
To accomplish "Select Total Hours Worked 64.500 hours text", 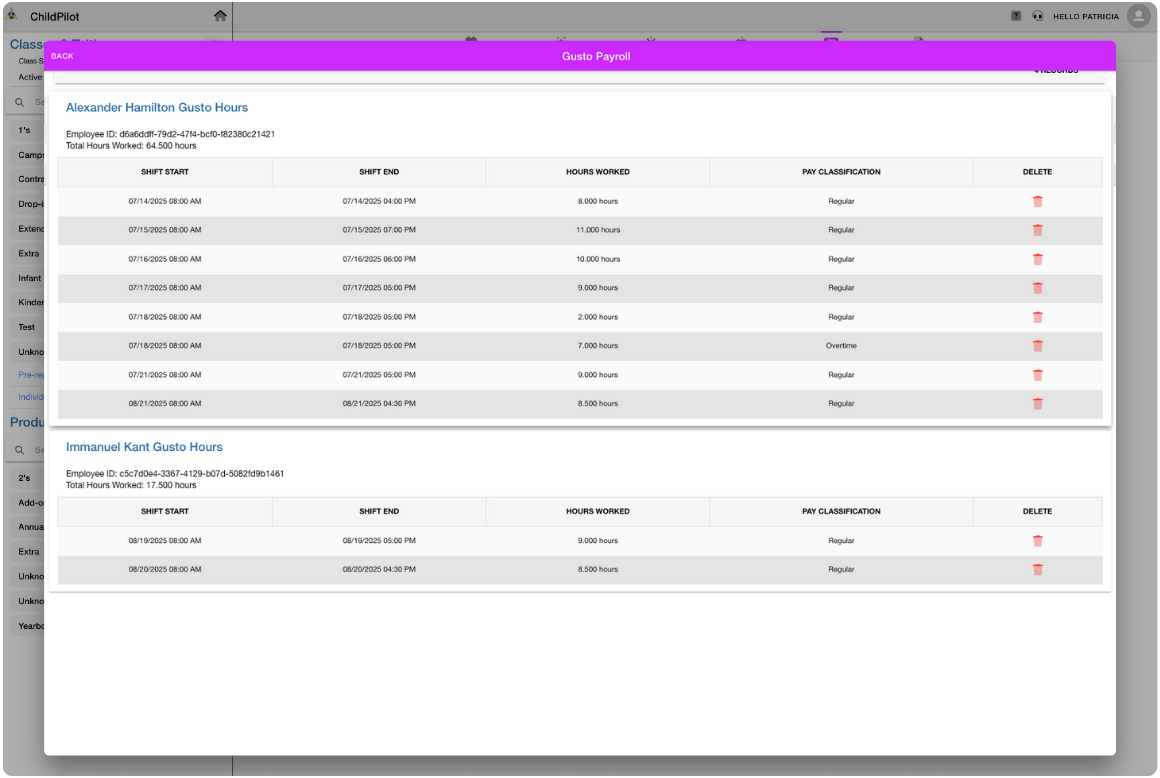I will coord(131,146).
